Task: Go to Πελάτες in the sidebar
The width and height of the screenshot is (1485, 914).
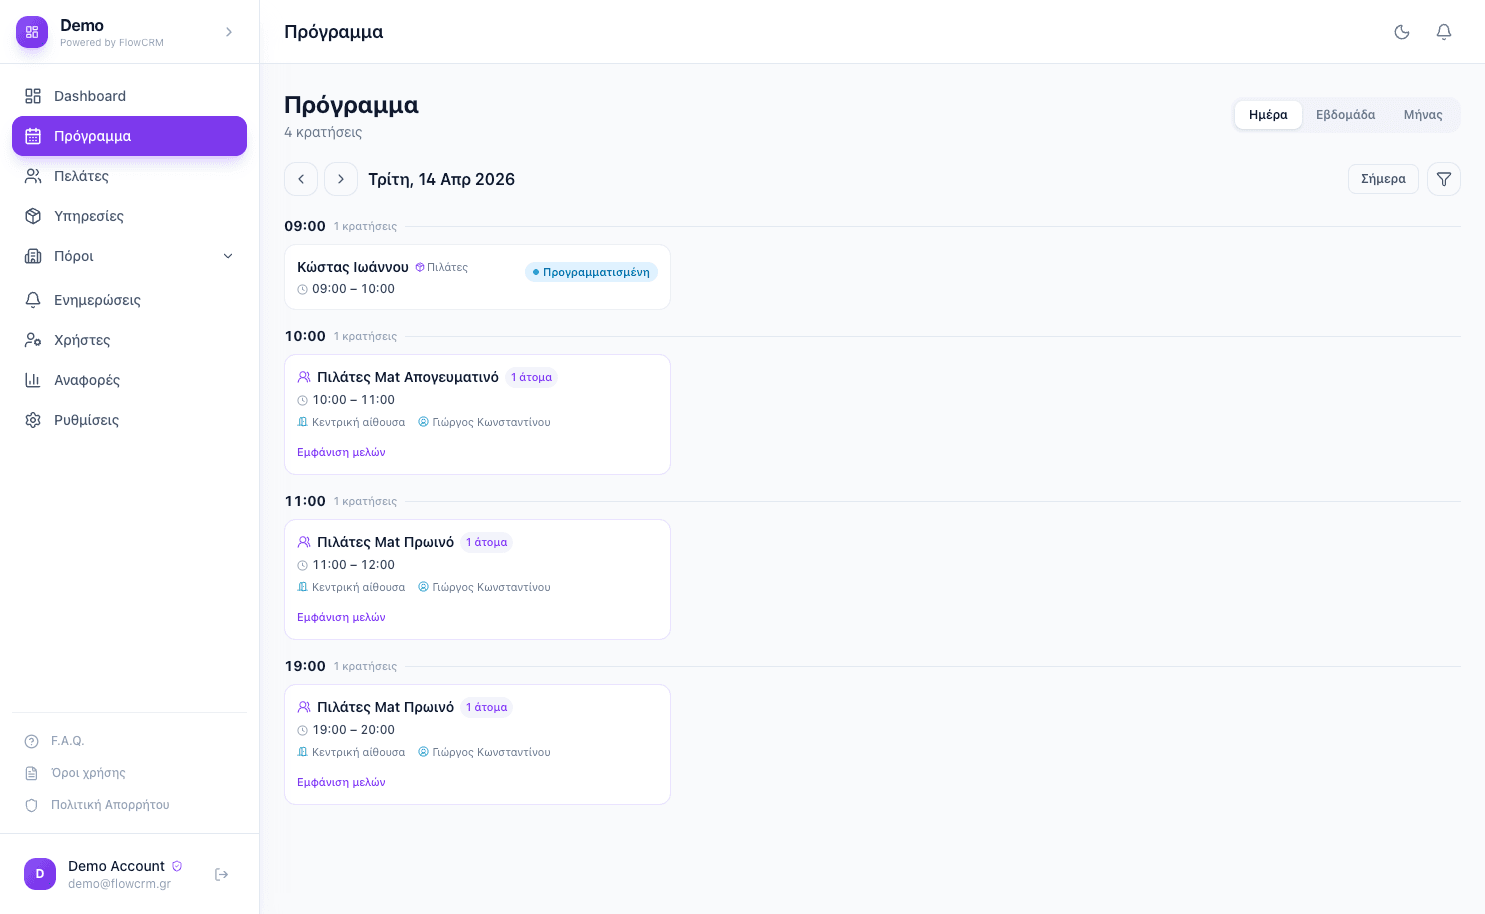Action: (129, 176)
